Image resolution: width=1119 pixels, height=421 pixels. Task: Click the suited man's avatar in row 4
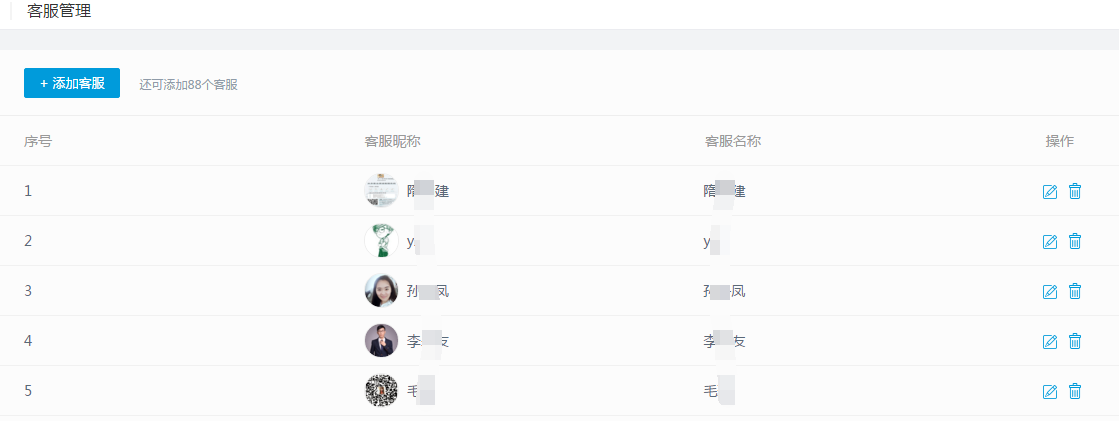[x=381, y=340]
